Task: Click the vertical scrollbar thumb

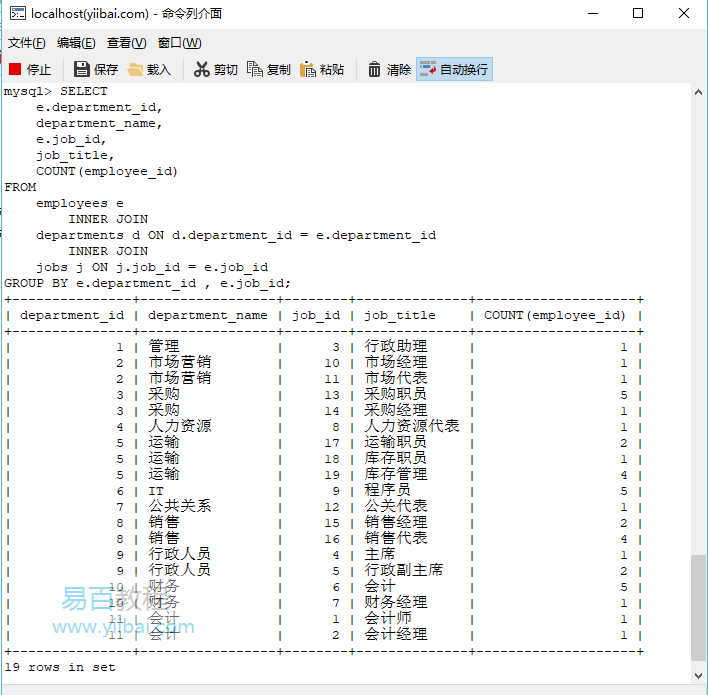Action: click(x=698, y=607)
